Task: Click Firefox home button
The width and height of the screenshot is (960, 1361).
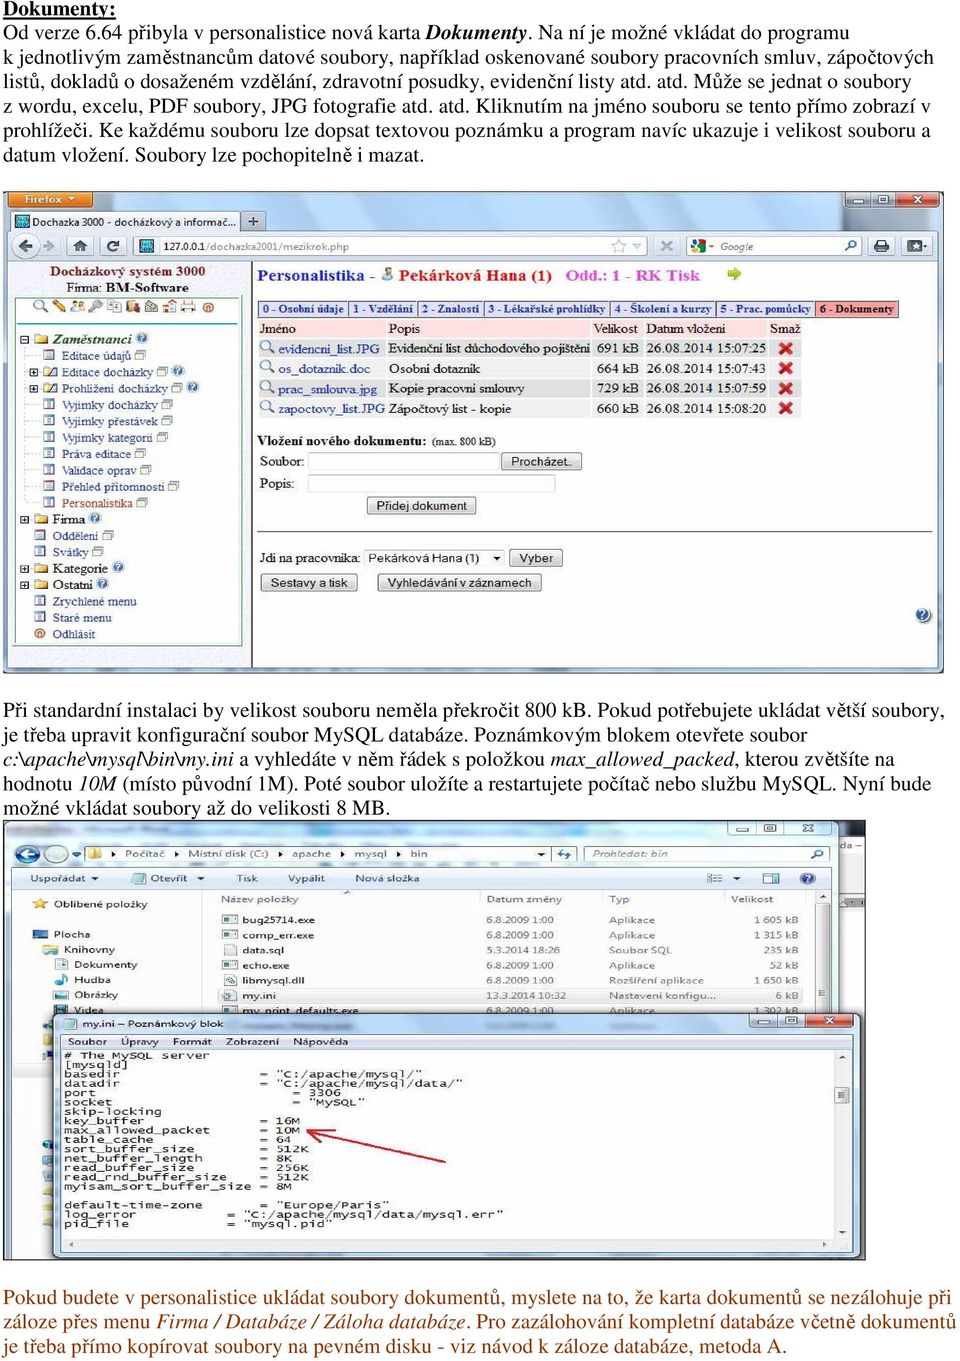Action: tap(80, 245)
